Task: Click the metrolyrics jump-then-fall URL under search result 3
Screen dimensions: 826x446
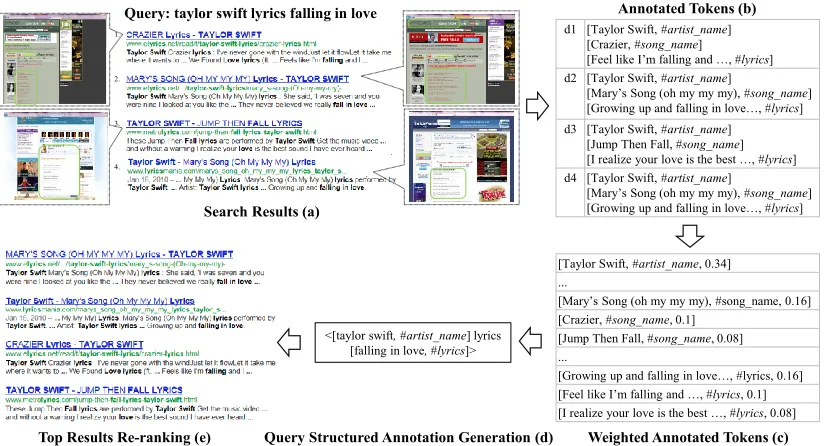Action: tap(221, 132)
